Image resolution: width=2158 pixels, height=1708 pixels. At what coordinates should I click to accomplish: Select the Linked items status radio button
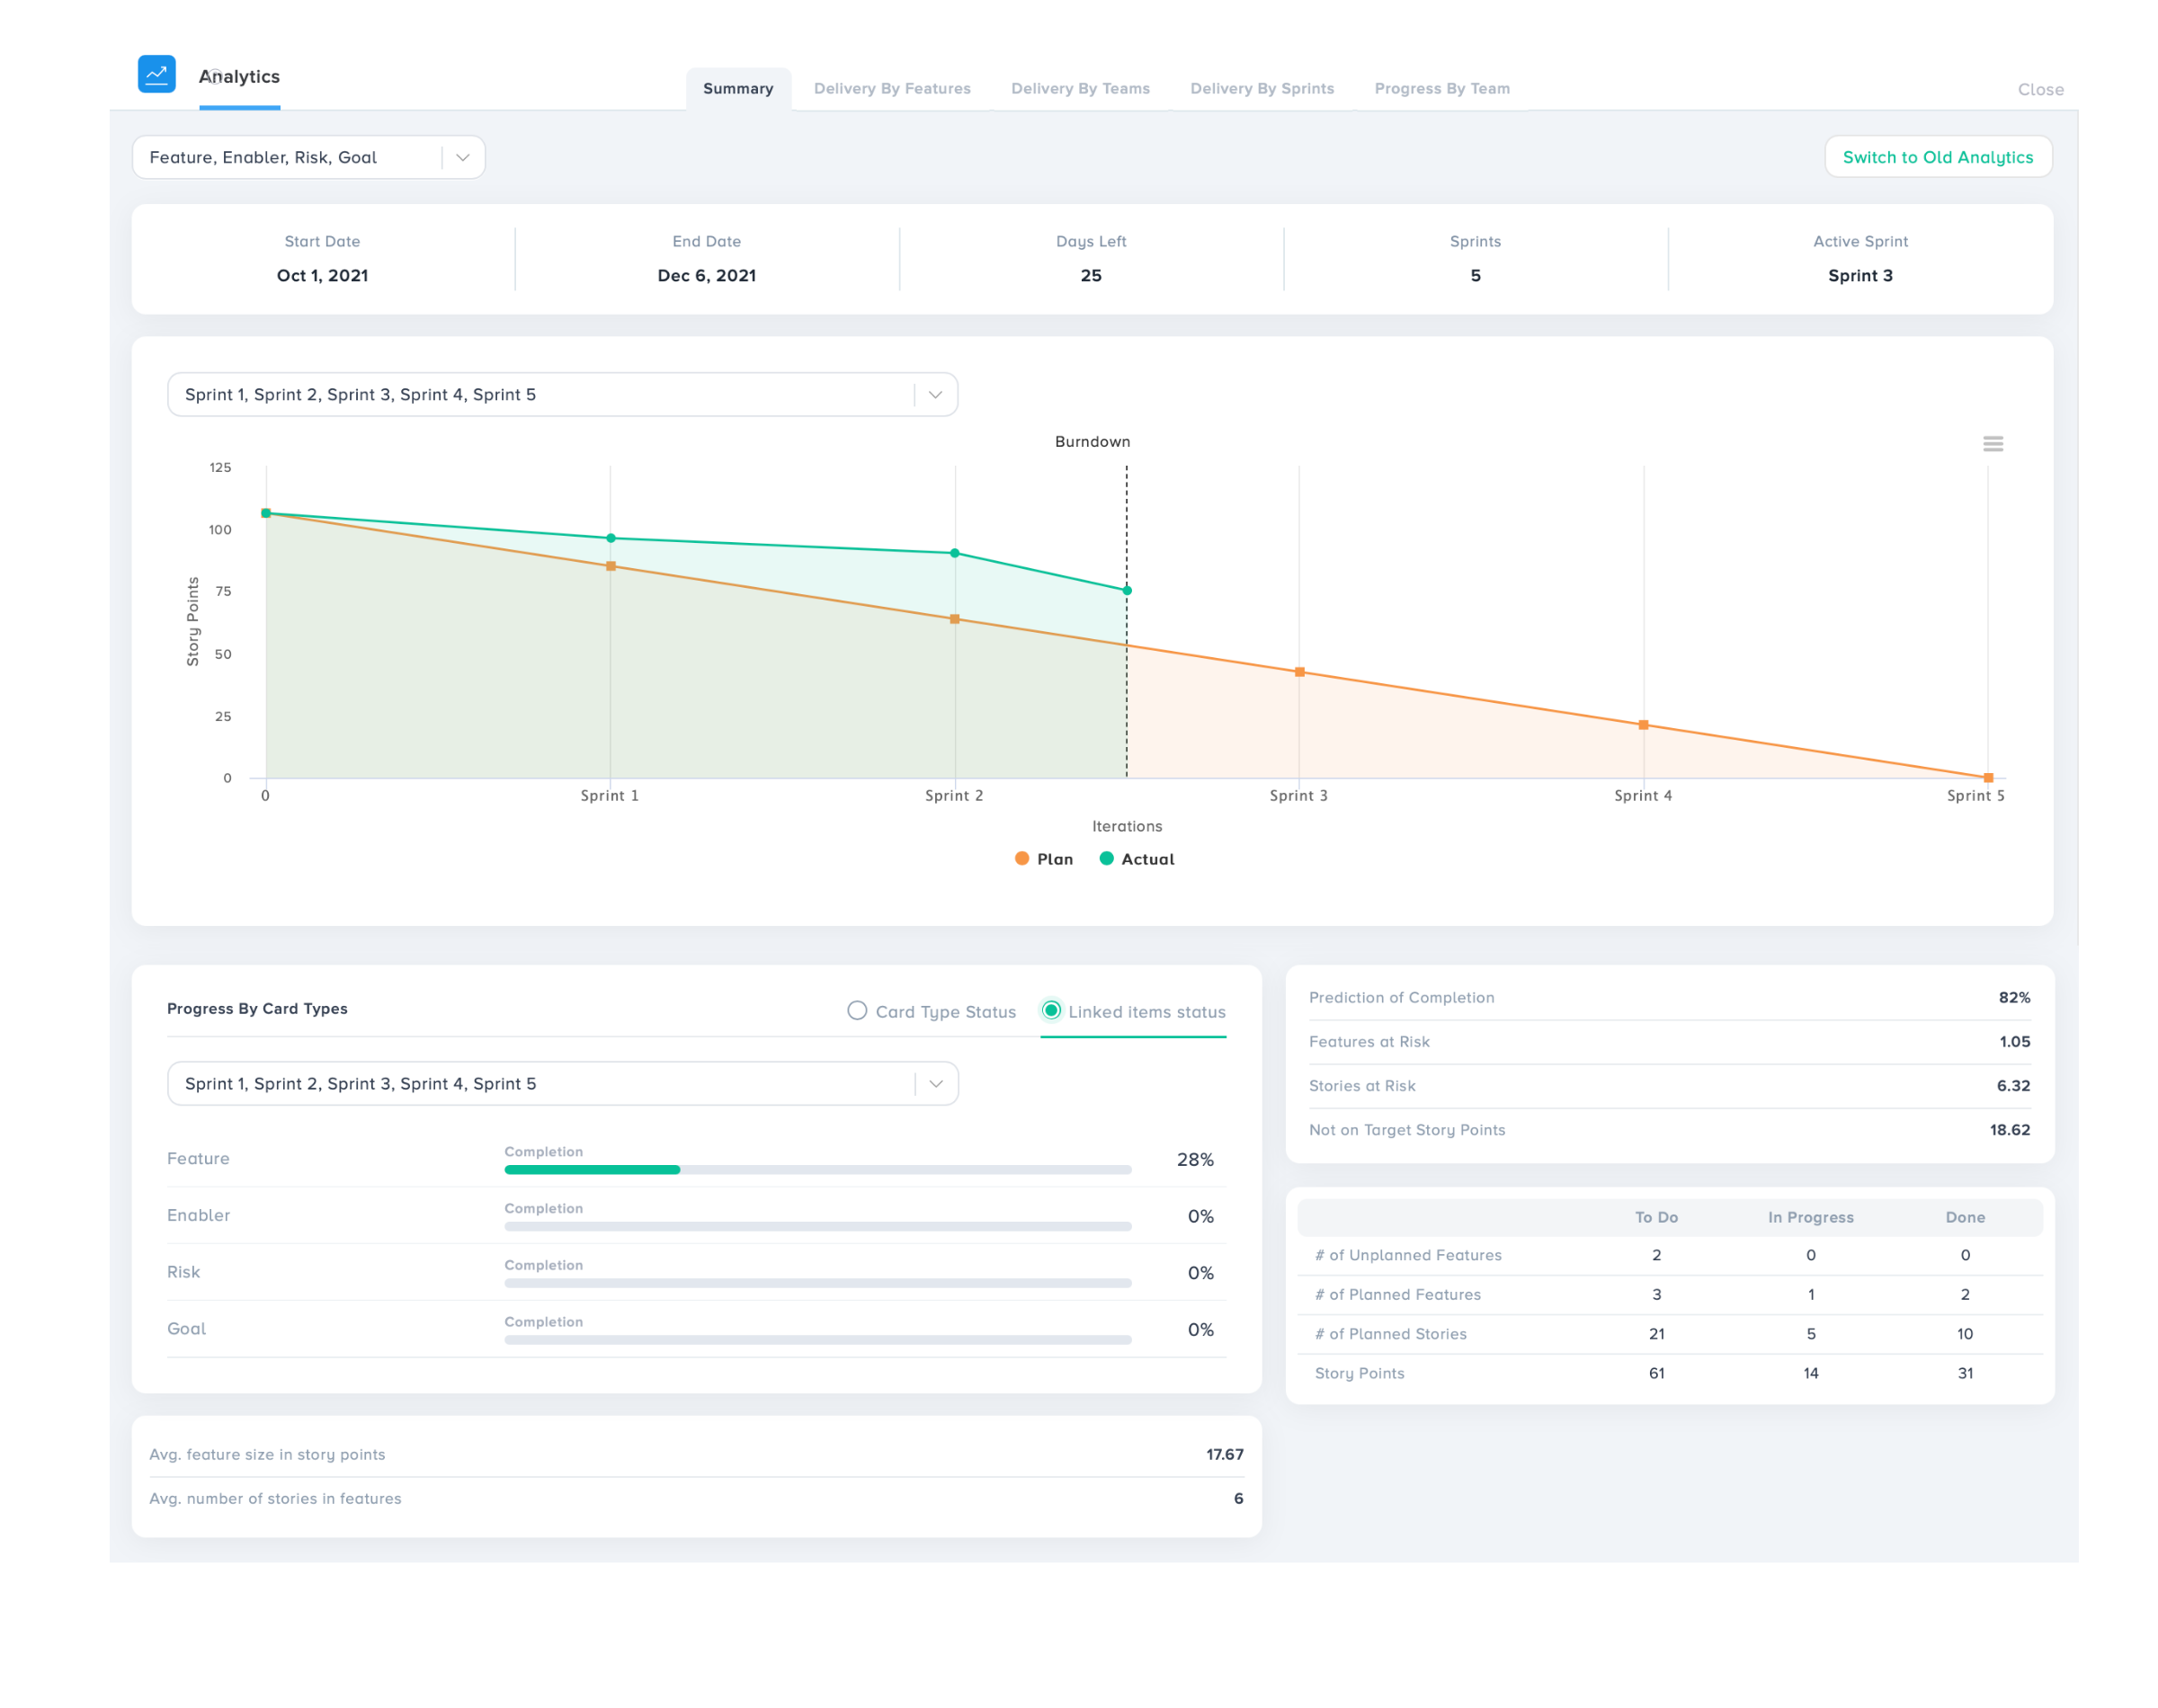pyautogui.click(x=1051, y=1010)
